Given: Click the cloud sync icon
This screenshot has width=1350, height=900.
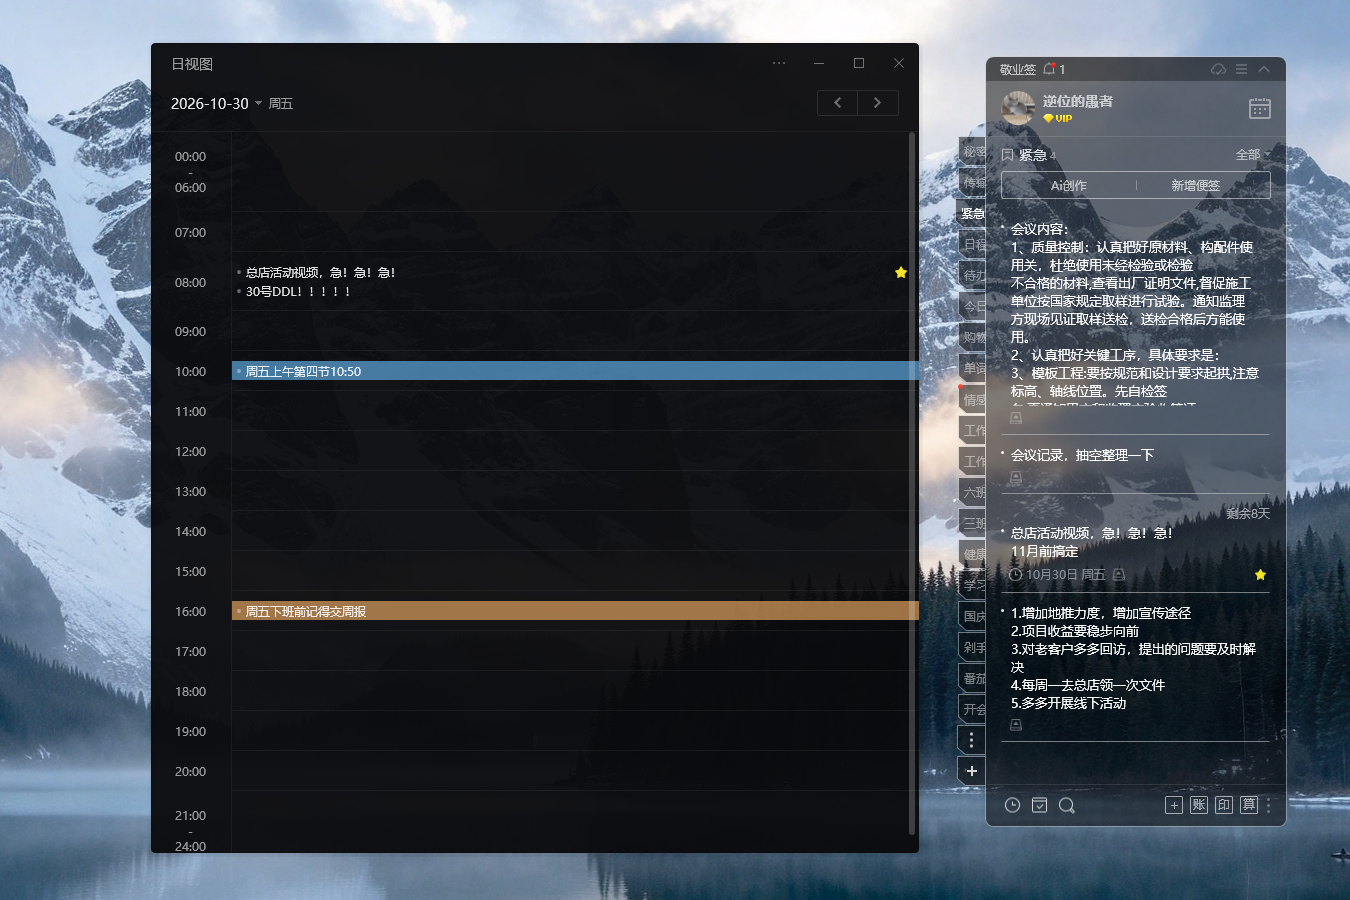Looking at the screenshot, I should [x=1218, y=69].
